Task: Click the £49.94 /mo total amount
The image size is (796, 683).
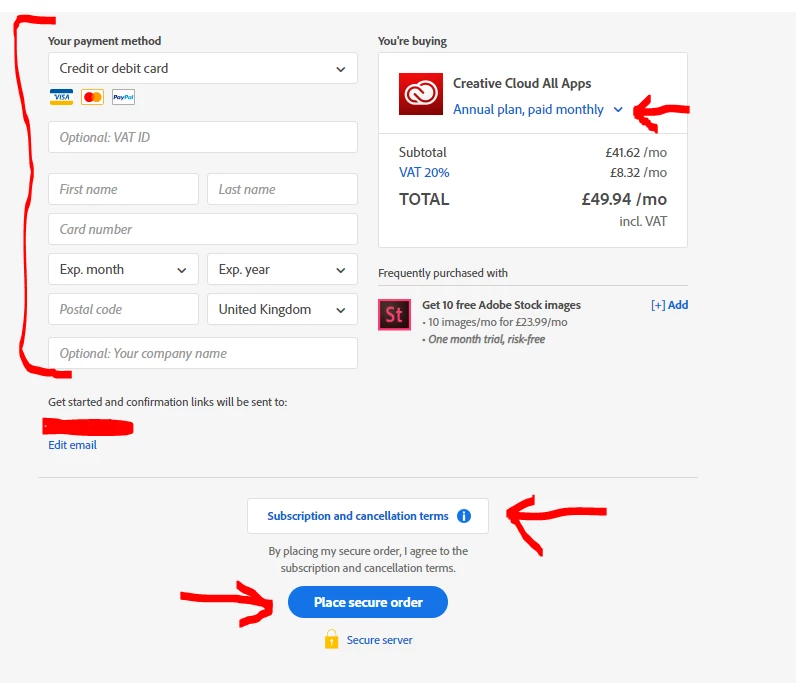Action: [624, 199]
